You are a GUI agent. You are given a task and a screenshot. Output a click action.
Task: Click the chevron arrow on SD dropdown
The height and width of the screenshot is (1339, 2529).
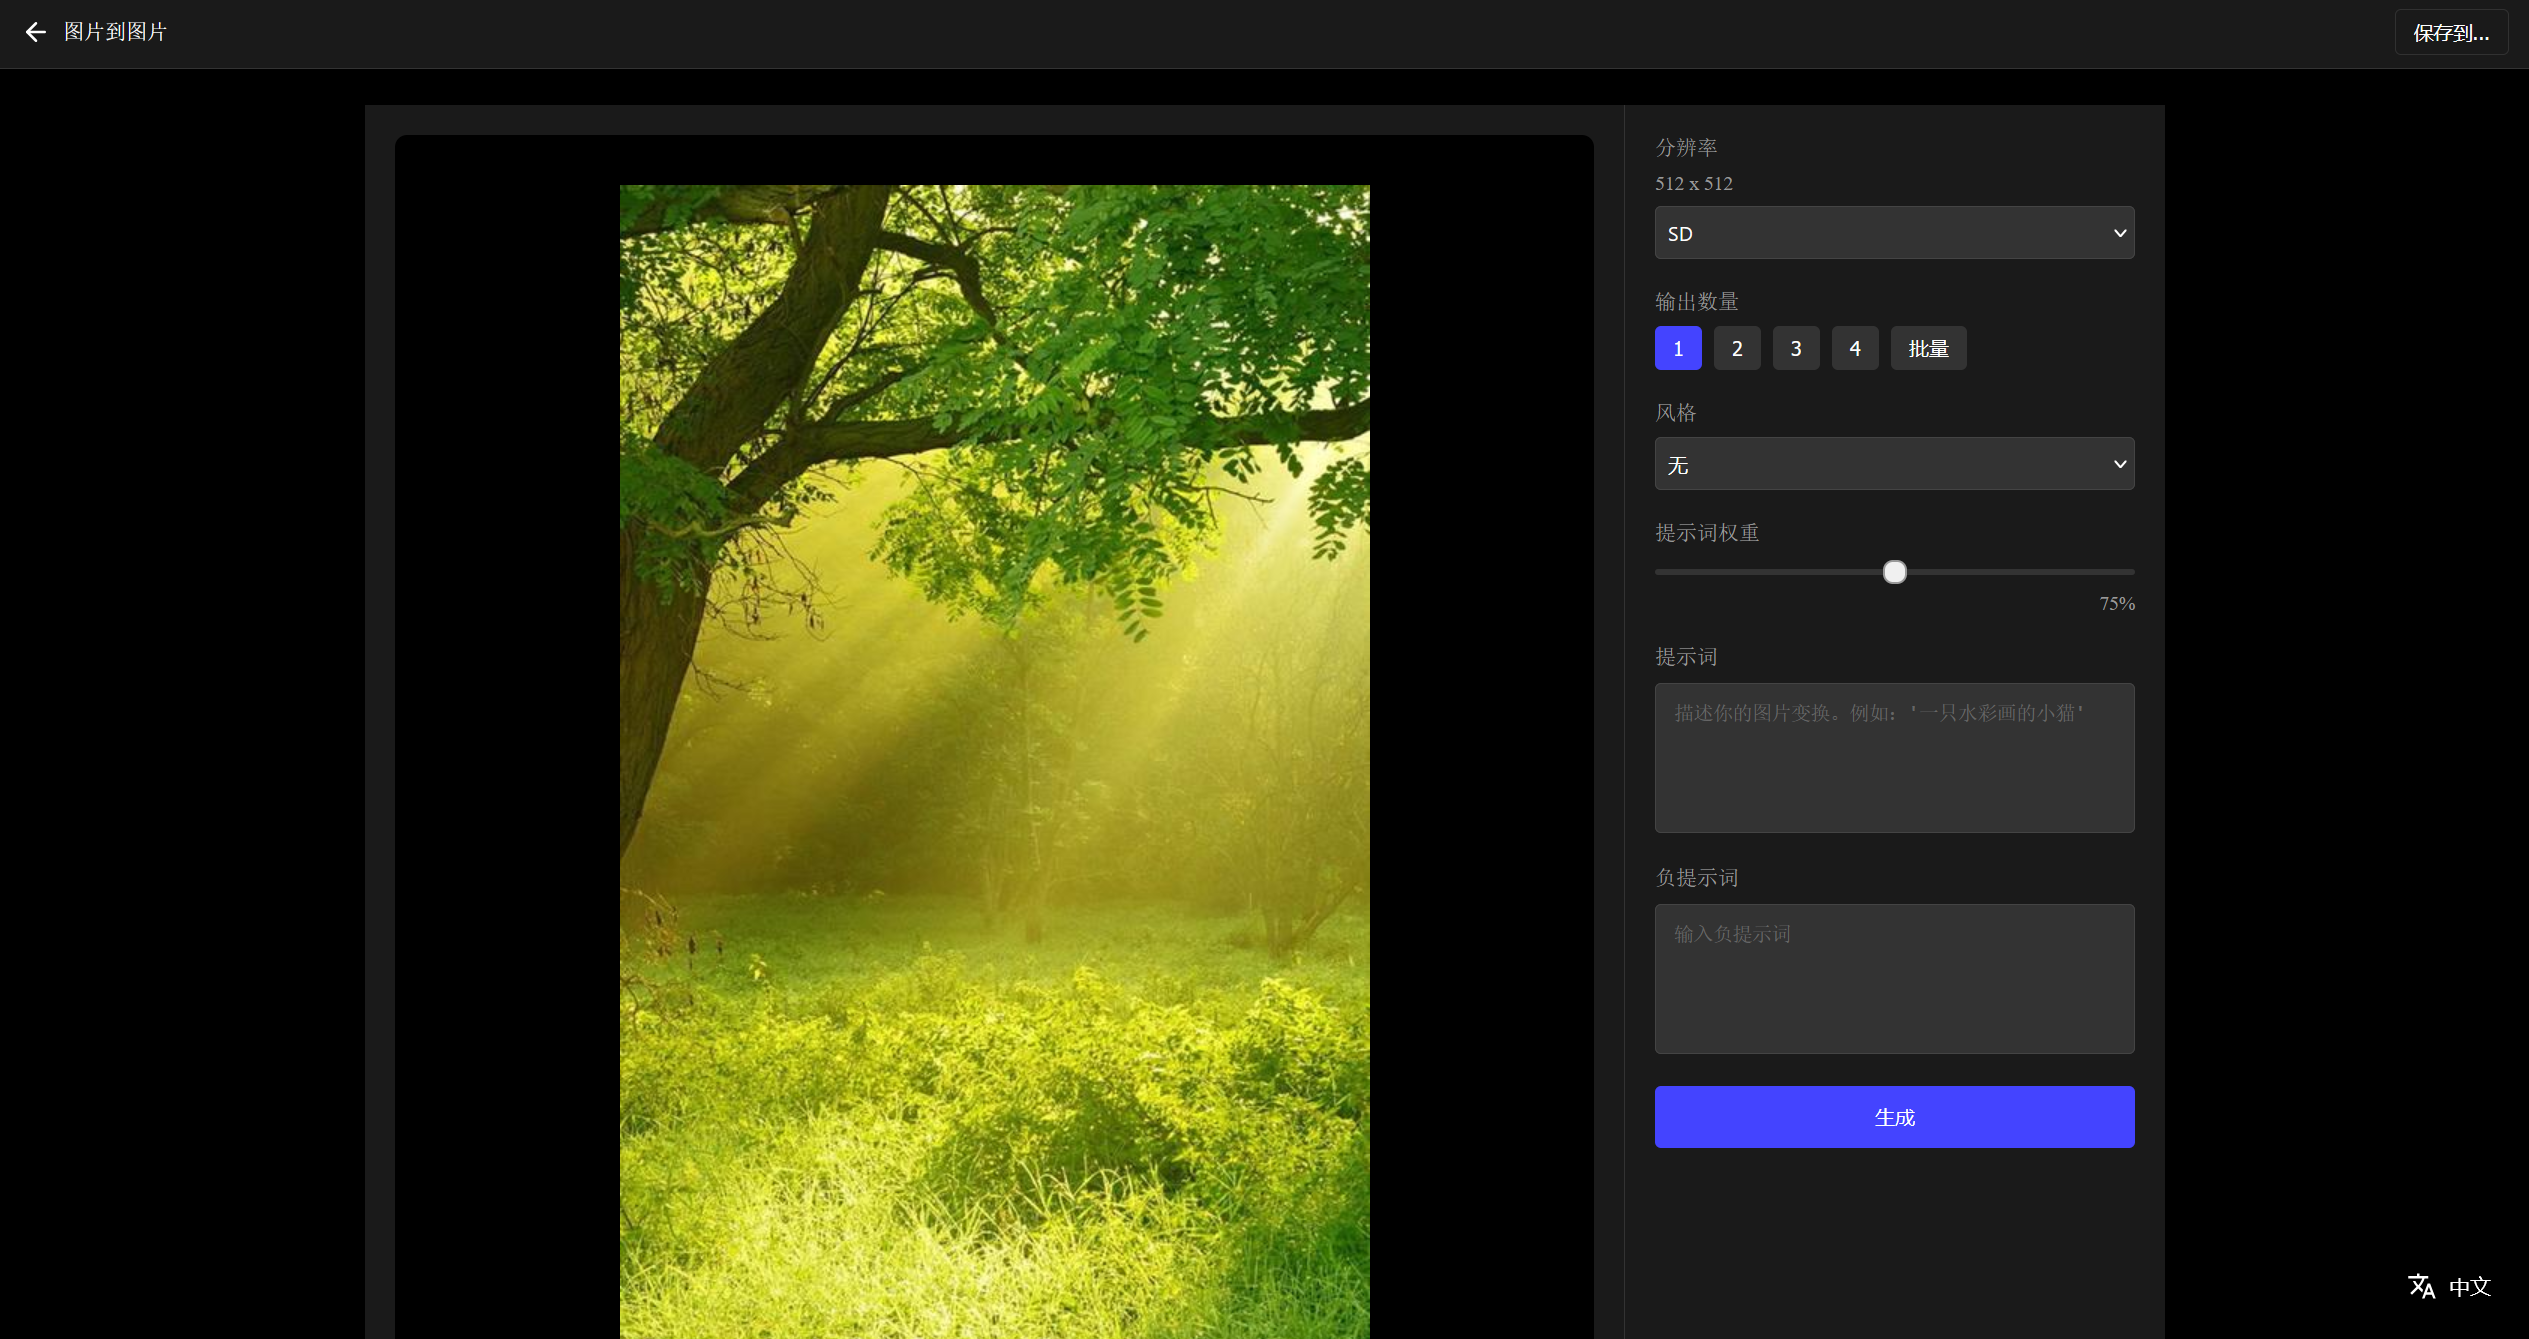(x=2119, y=233)
